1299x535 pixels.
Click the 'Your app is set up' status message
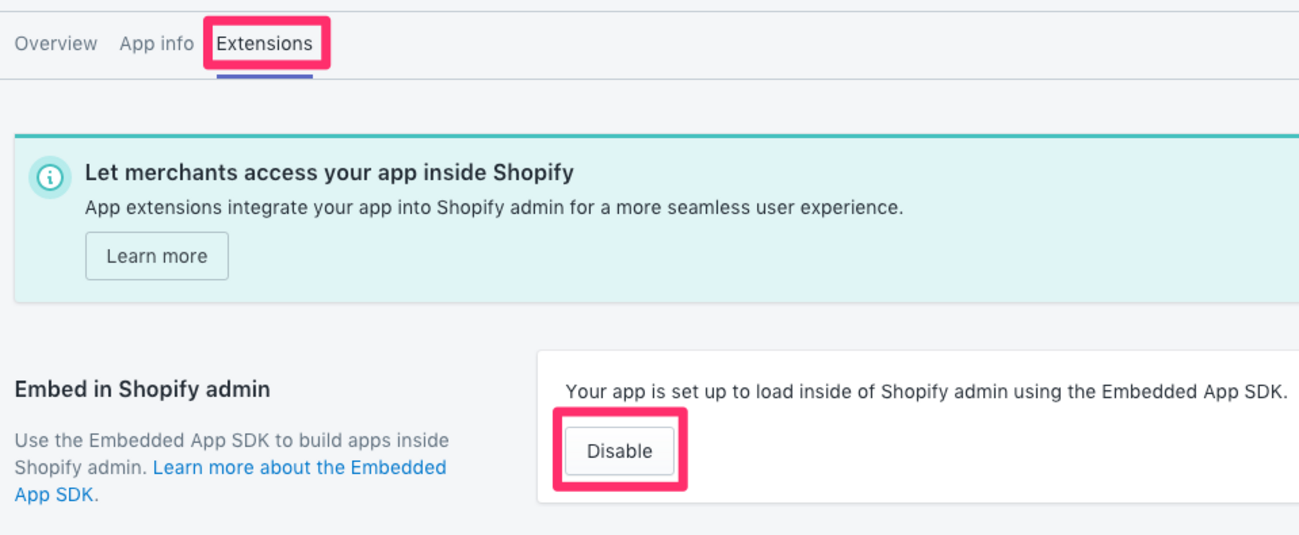click(926, 392)
